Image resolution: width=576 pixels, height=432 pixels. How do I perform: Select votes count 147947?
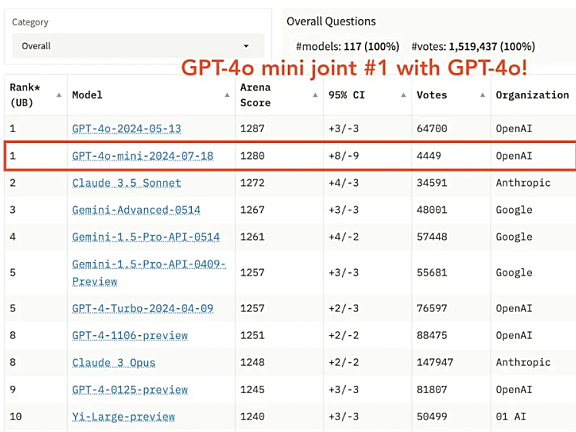click(435, 363)
